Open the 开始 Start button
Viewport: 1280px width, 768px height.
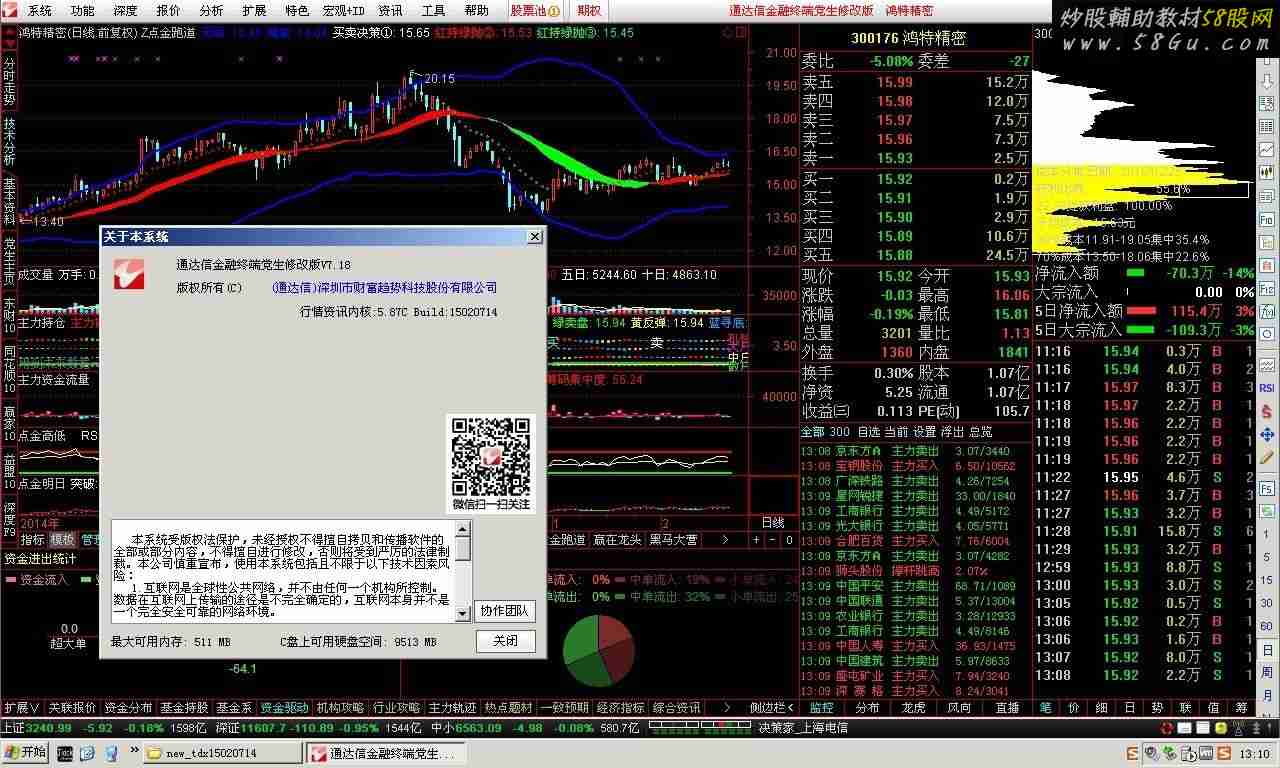coord(25,753)
